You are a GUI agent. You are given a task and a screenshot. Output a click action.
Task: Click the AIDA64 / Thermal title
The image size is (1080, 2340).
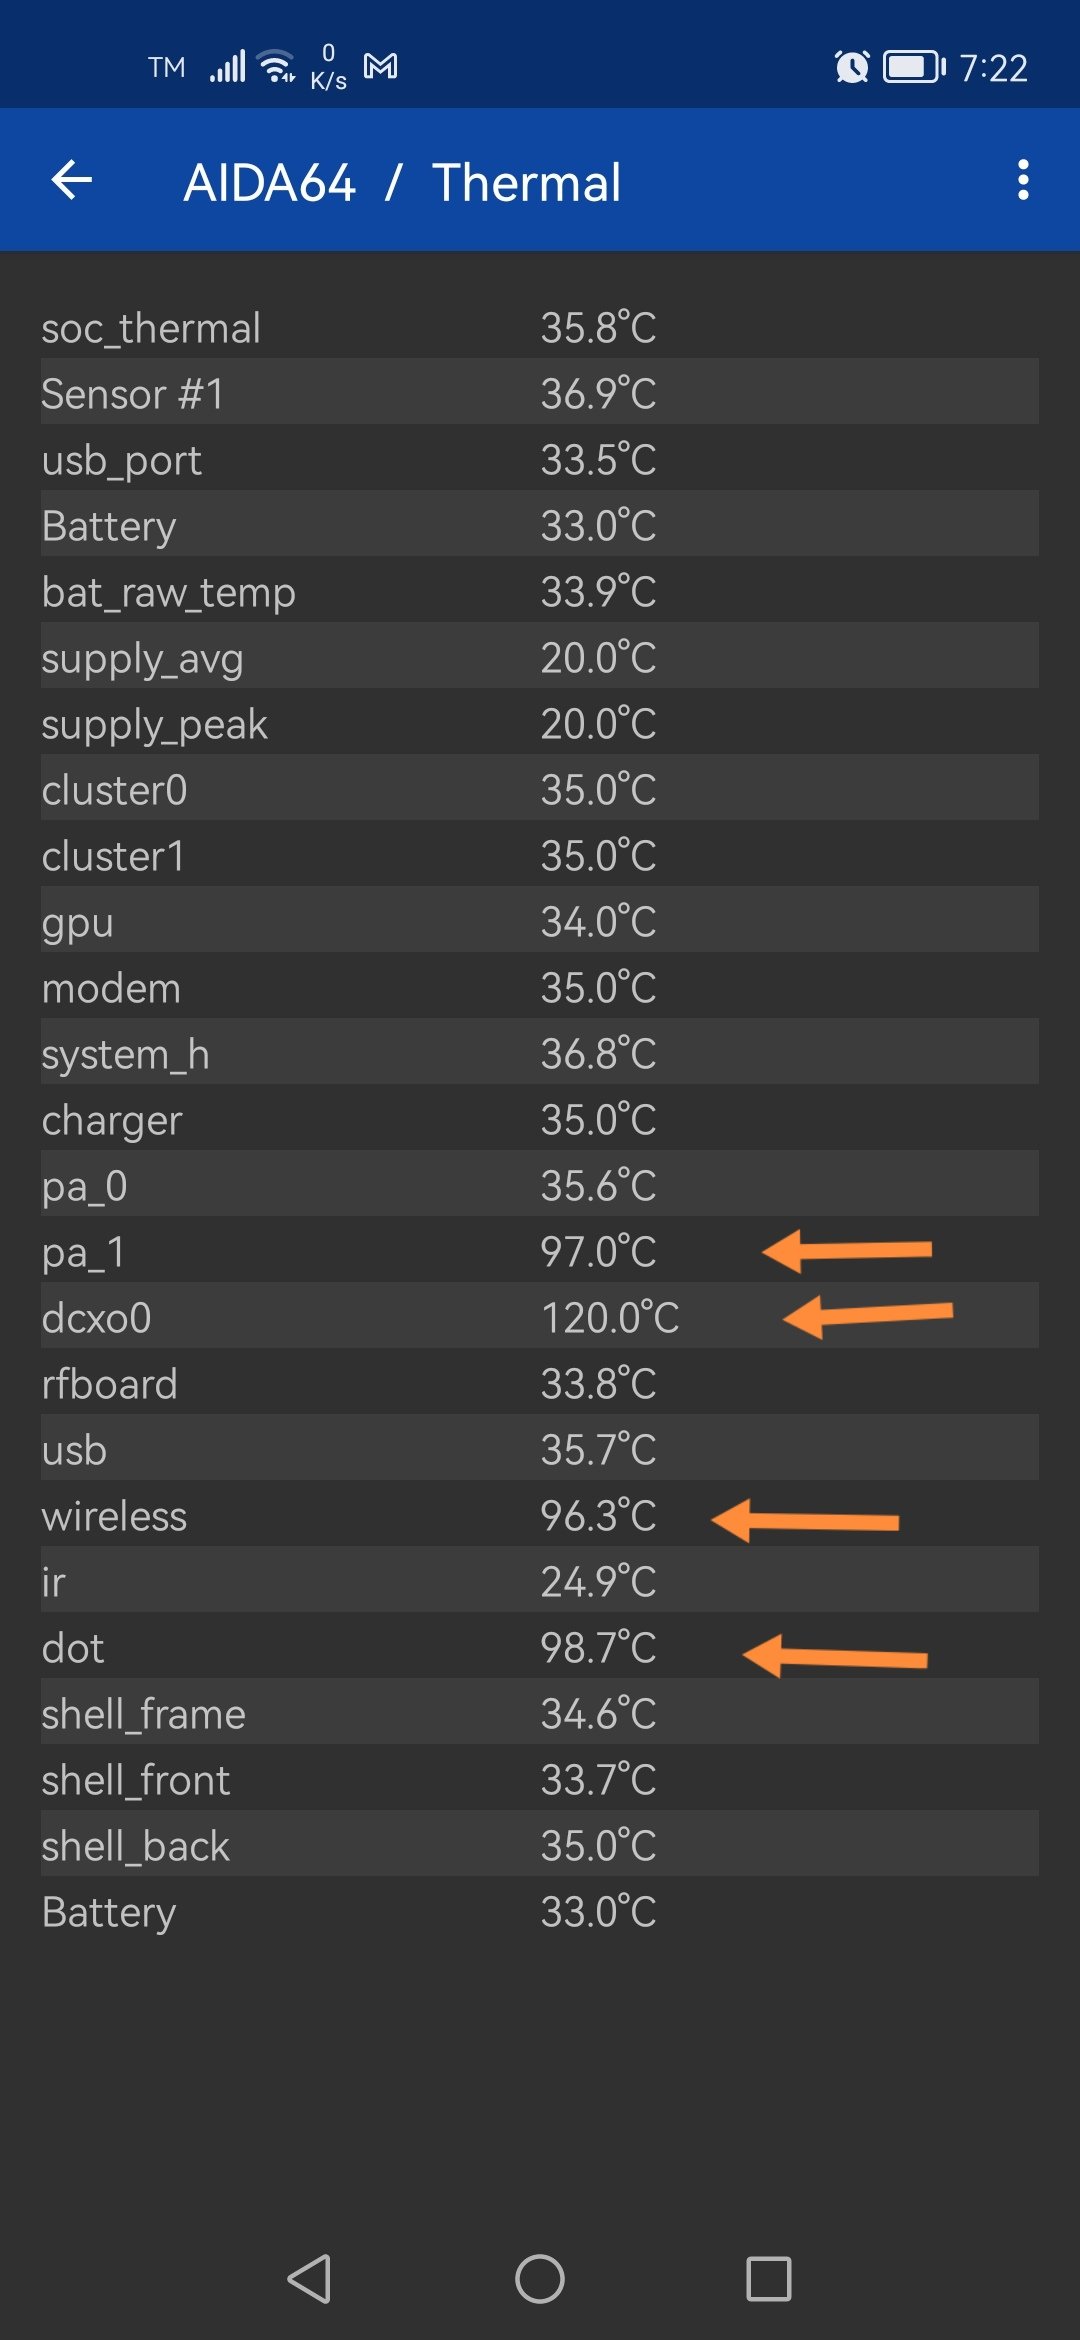click(x=402, y=182)
